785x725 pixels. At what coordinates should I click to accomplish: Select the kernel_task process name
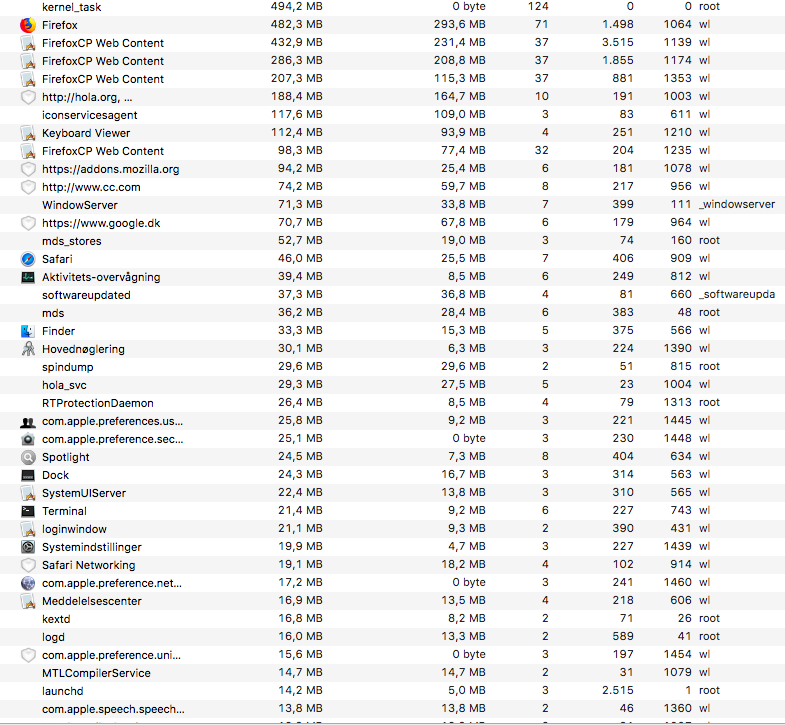pos(72,7)
